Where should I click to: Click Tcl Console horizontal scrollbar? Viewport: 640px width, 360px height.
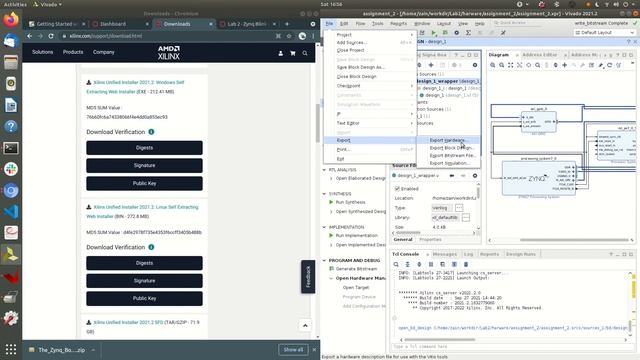click(440, 340)
